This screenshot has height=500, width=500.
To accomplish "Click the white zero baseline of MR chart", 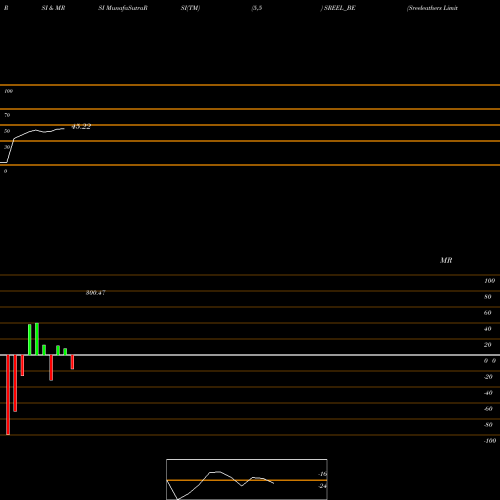I will pyautogui.click(x=250, y=355).
